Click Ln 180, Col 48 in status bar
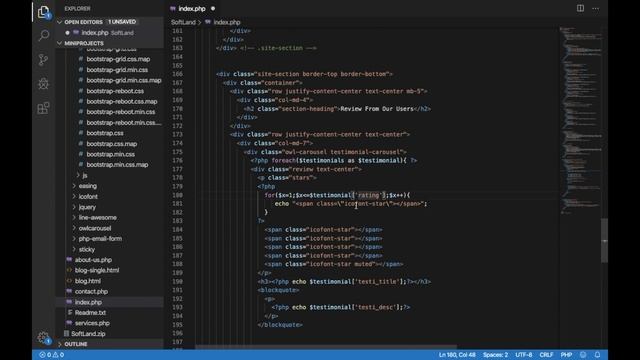The height and width of the screenshot is (360, 640). (457, 355)
